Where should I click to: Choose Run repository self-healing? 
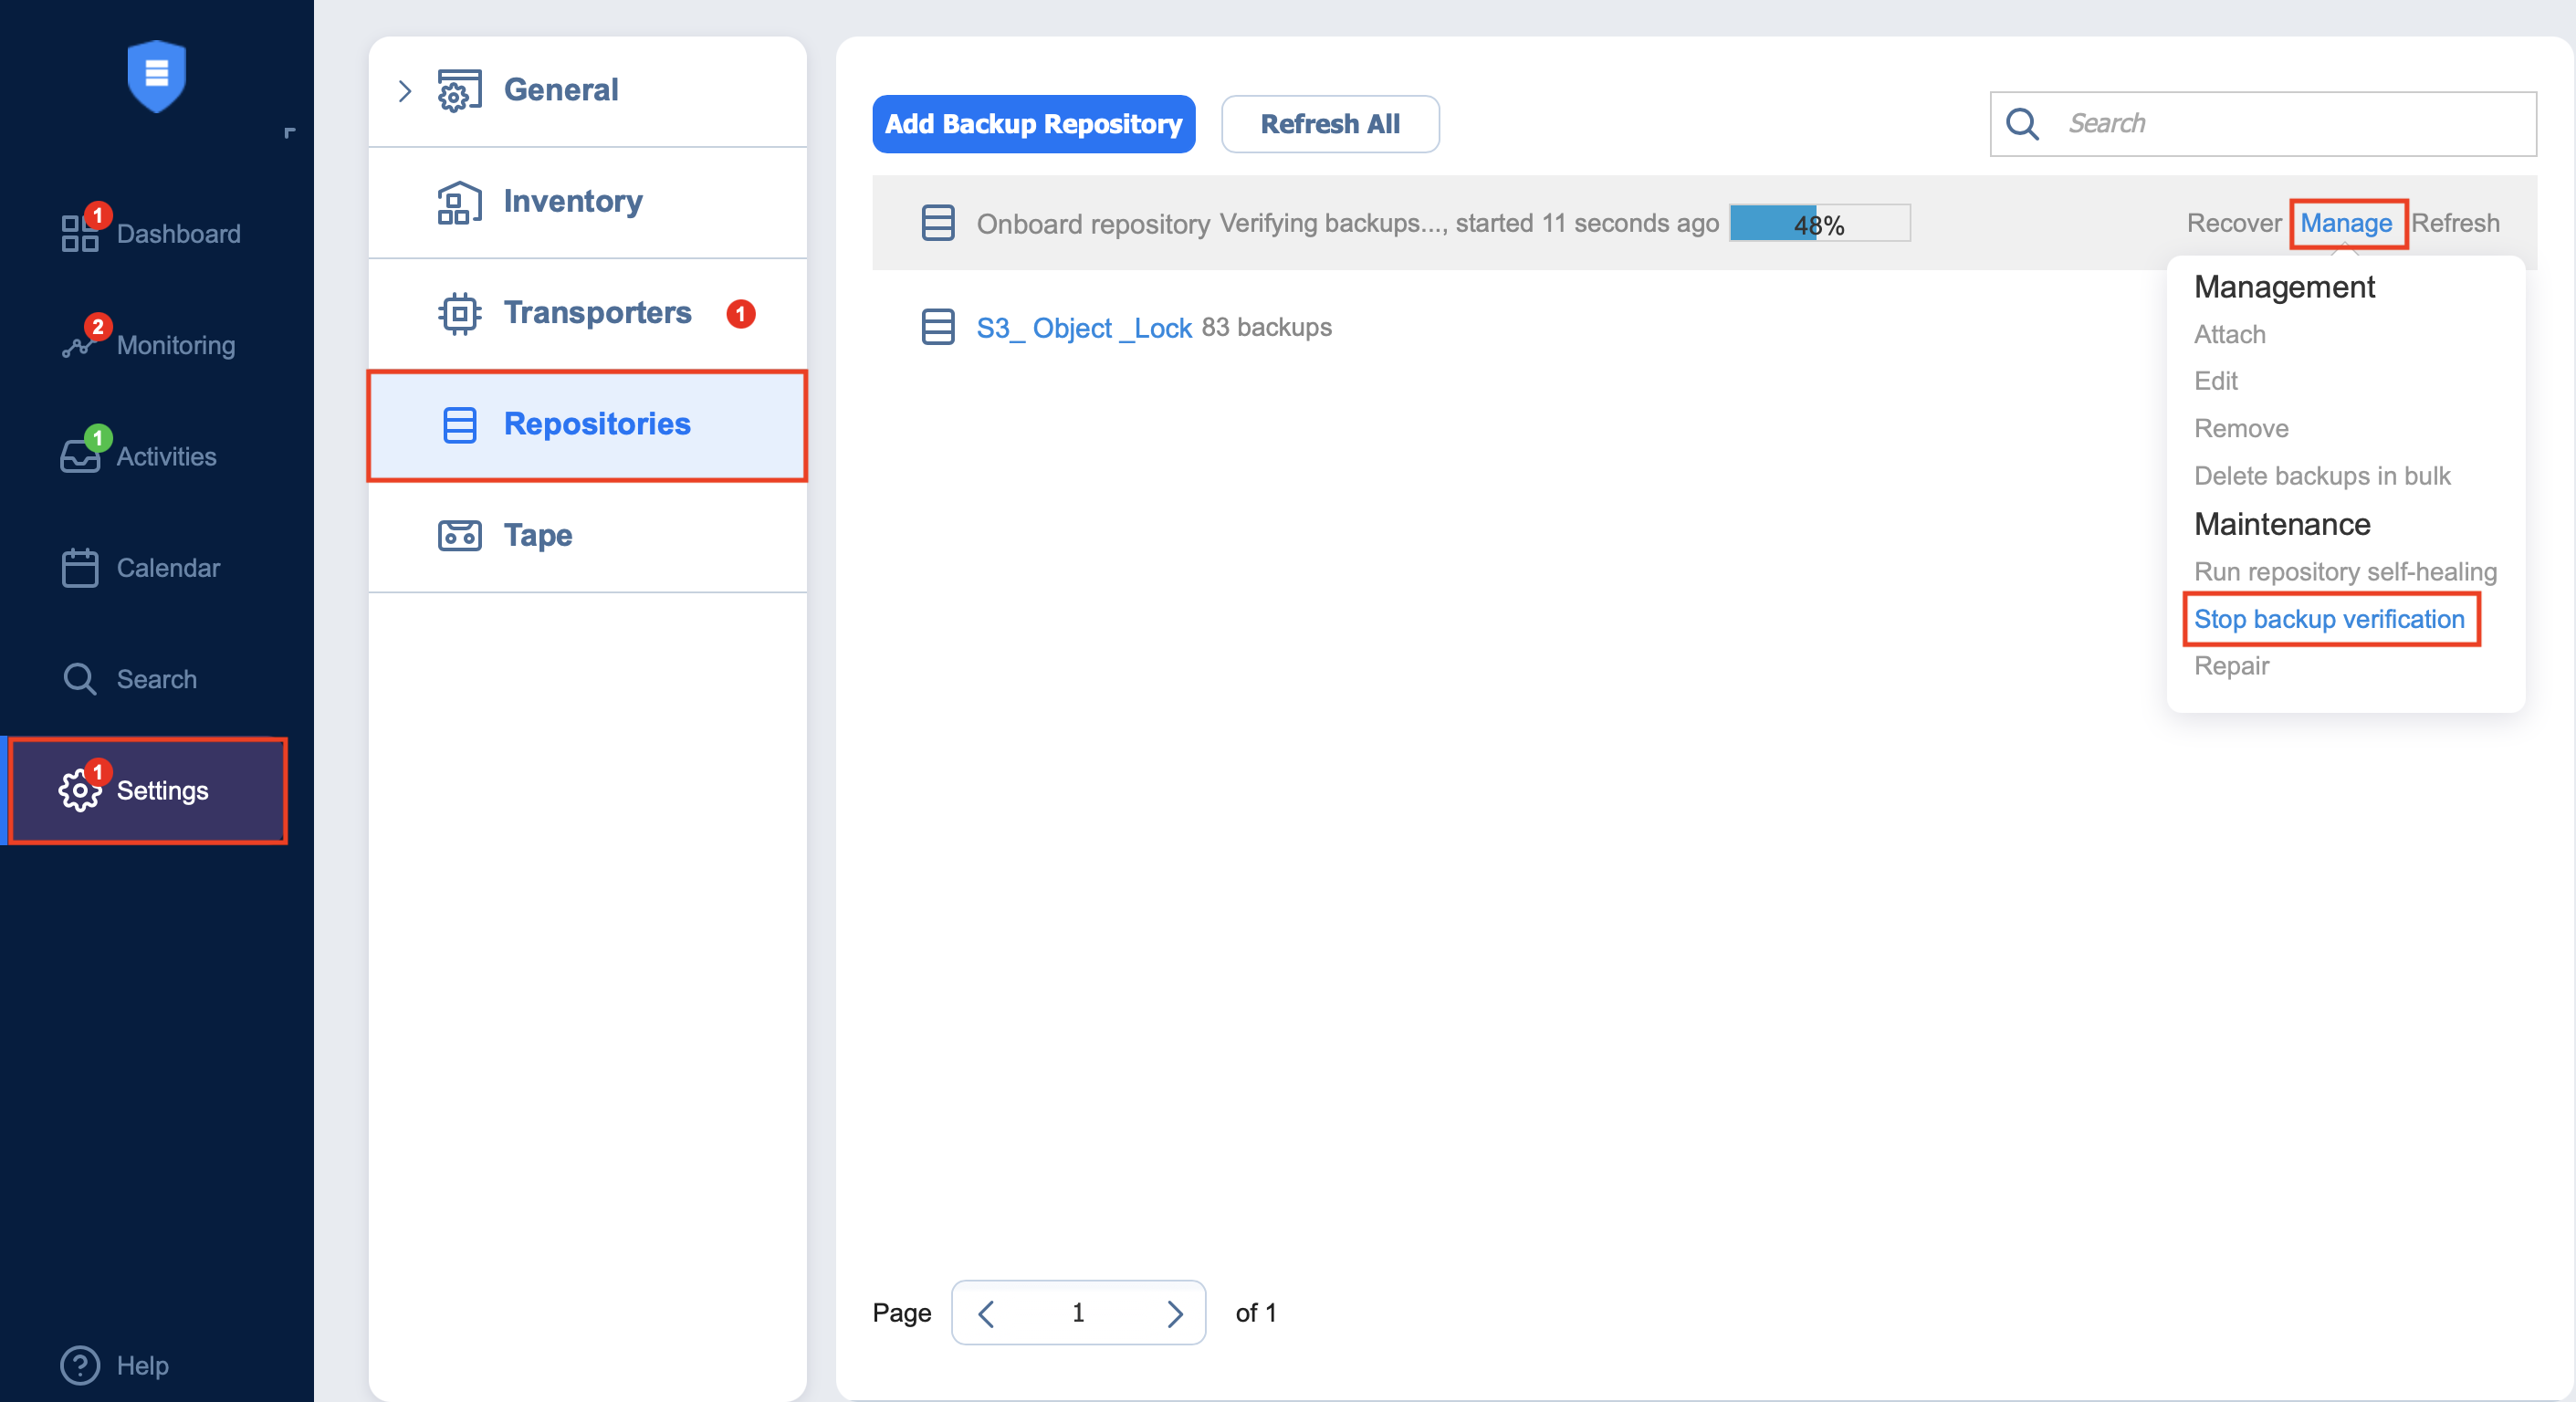pos(2345,572)
